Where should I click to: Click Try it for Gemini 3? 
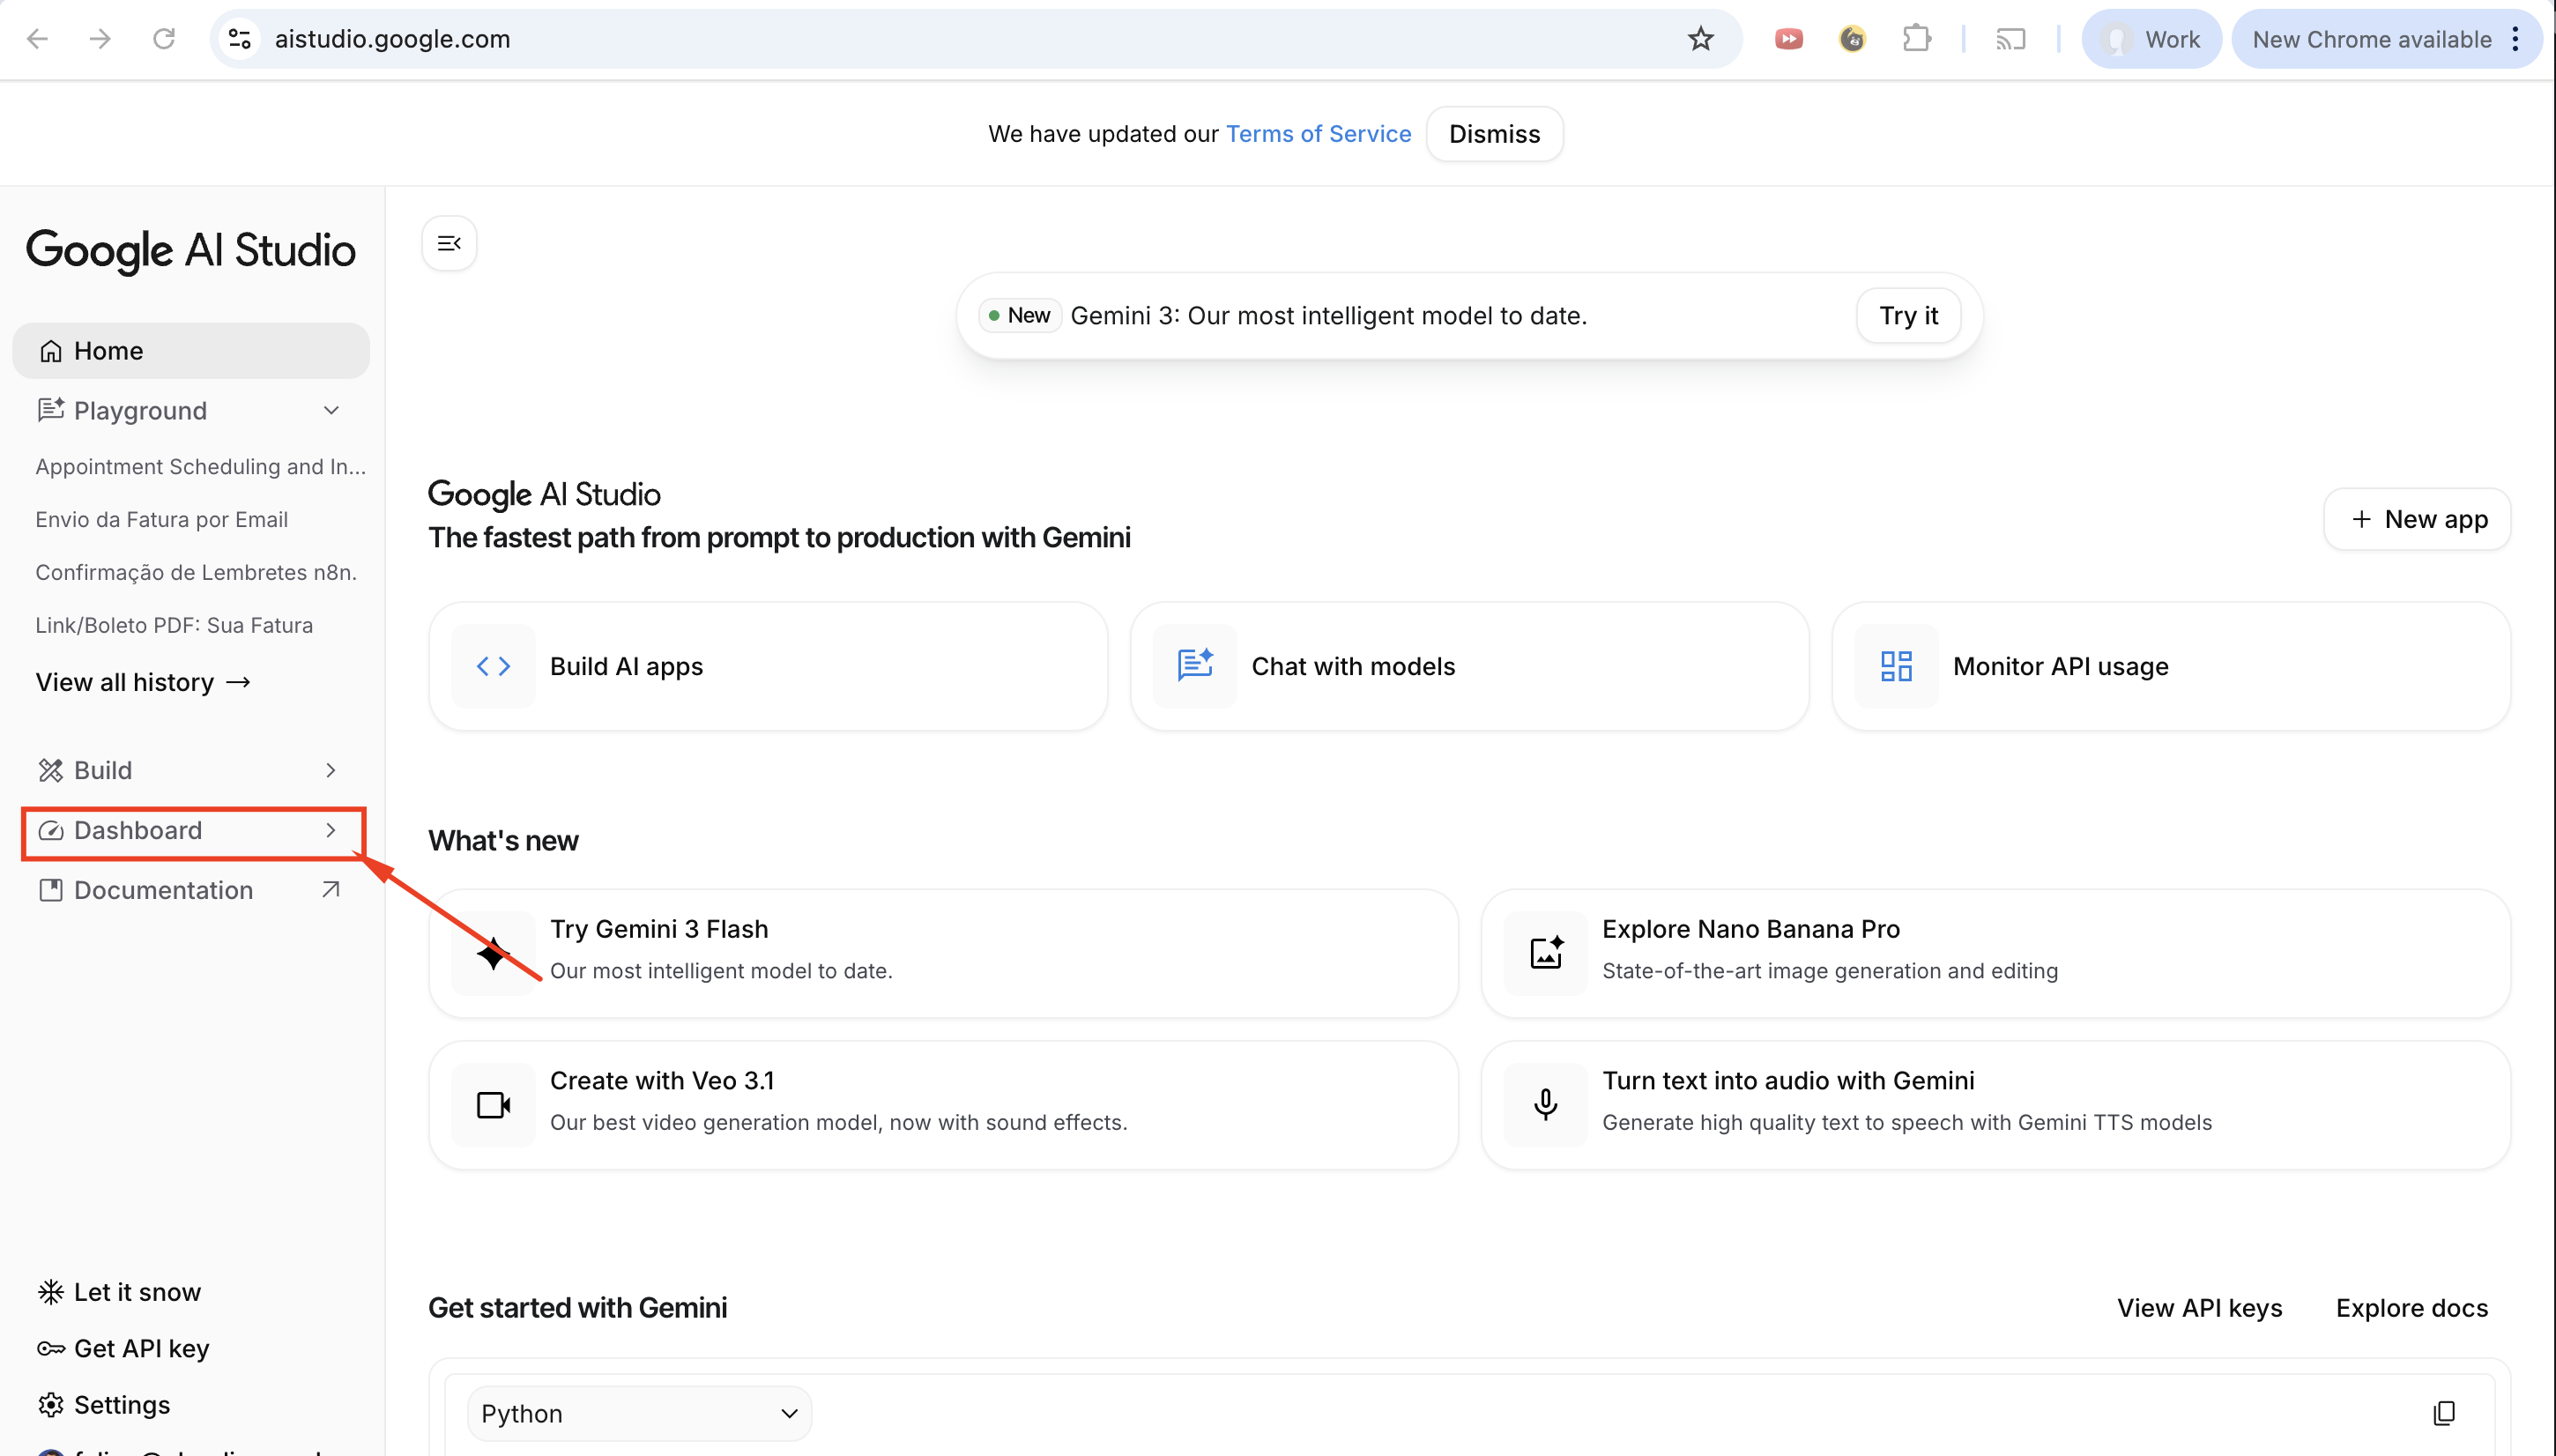(1908, 316)
